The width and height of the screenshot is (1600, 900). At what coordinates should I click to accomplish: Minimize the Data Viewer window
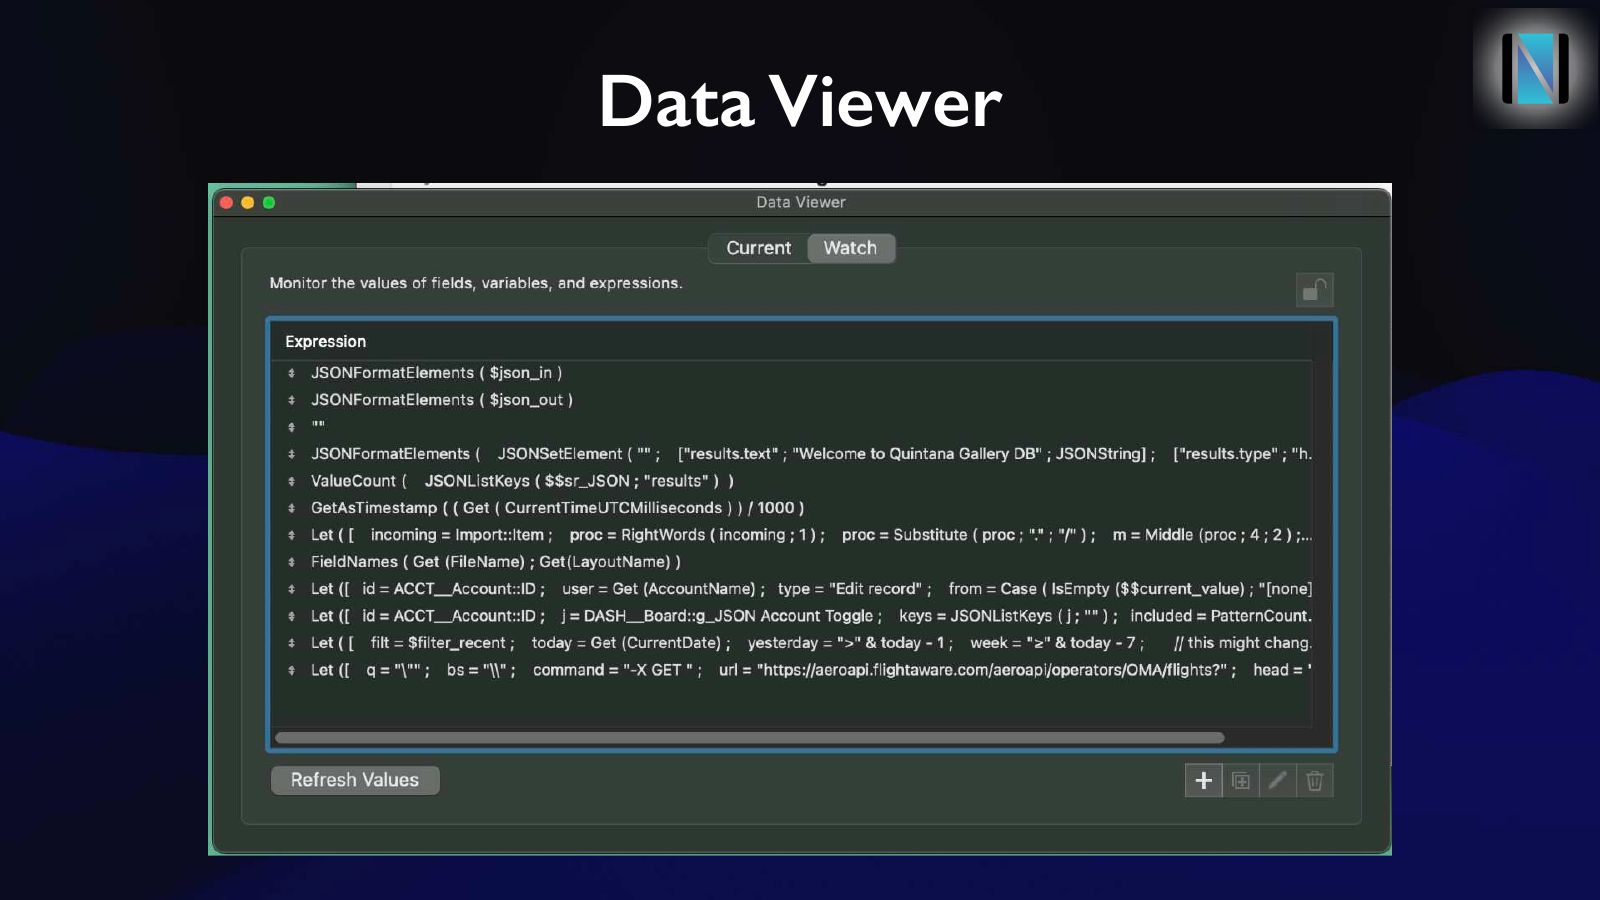(x=248, y=202)
